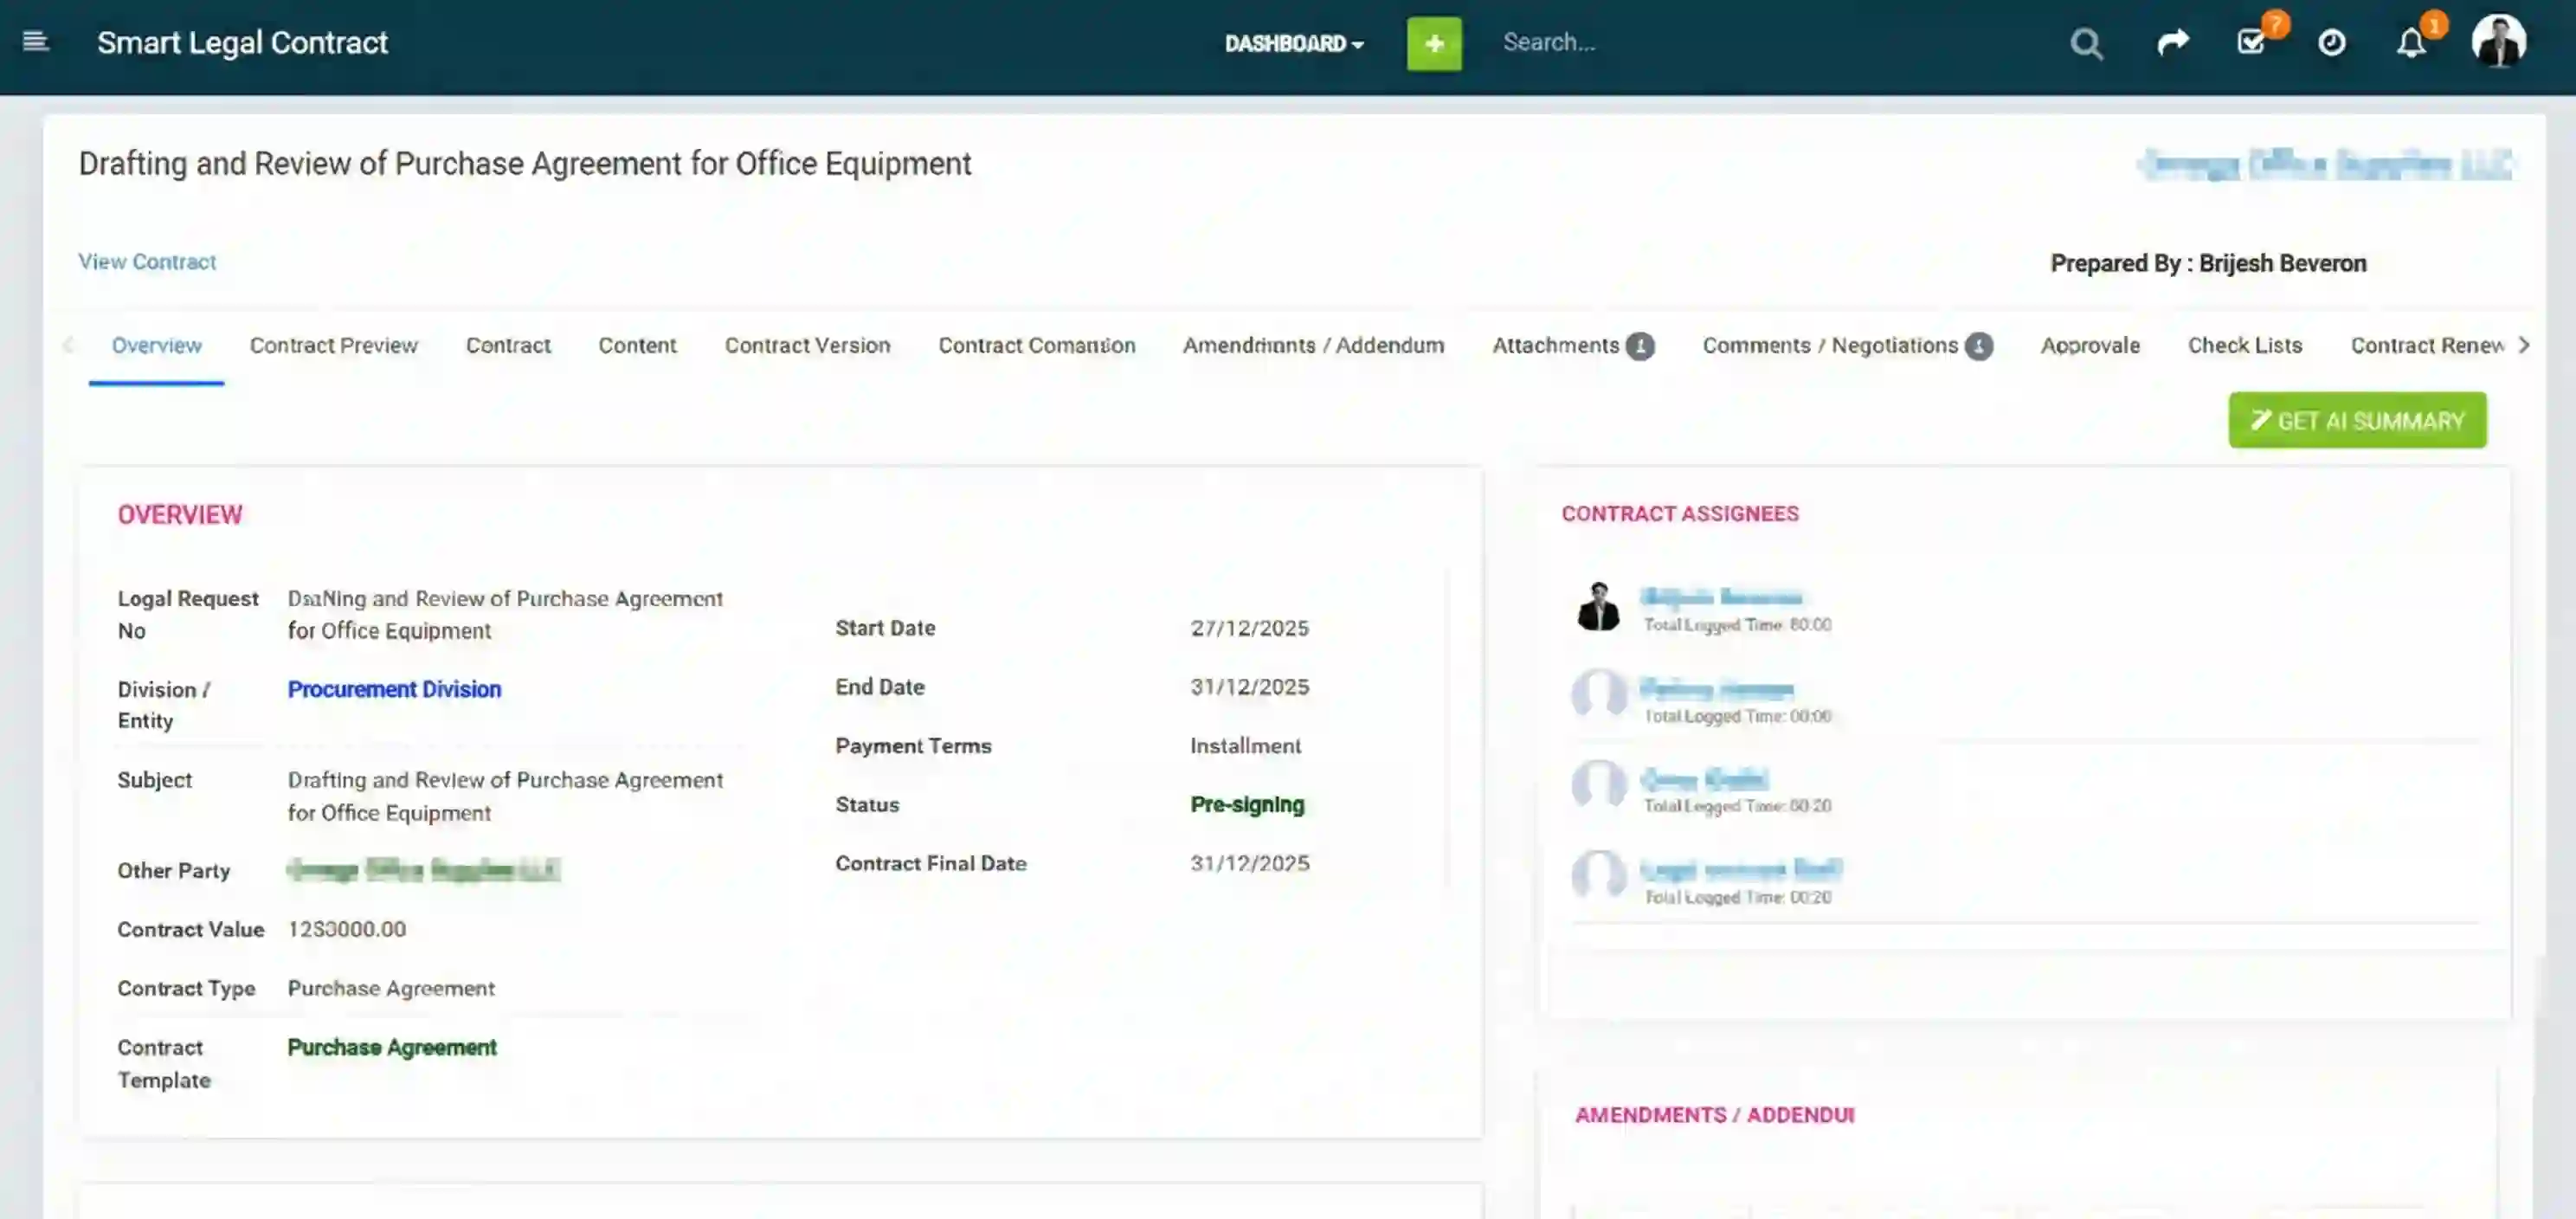Open the View Contract link

pyautogui.click(x=147, y=261)
